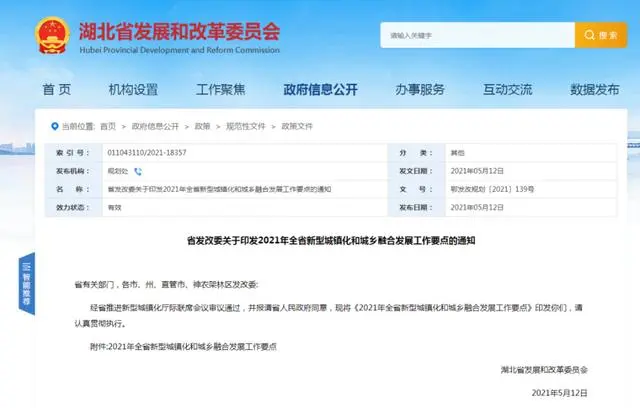Select the 政府信息公开 navigation tab

coord(320,89)
